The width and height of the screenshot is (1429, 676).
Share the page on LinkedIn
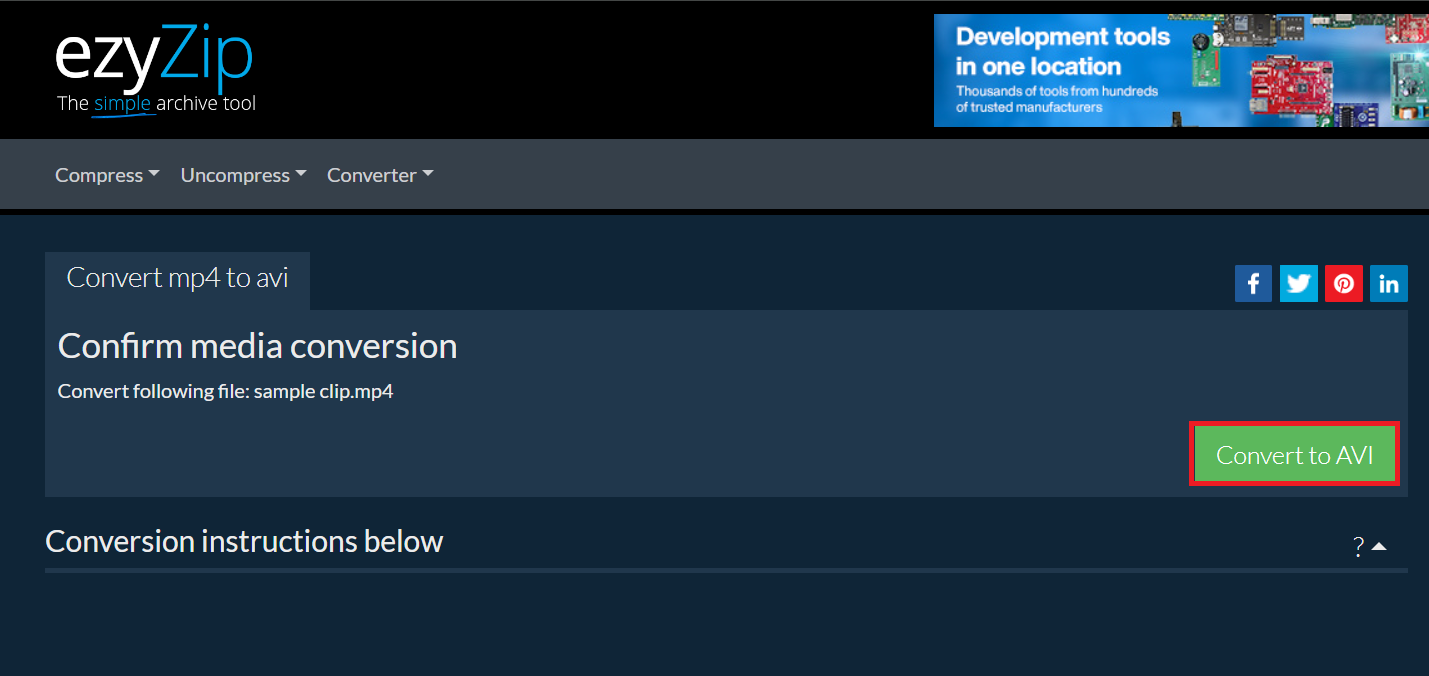point(1388,283)
